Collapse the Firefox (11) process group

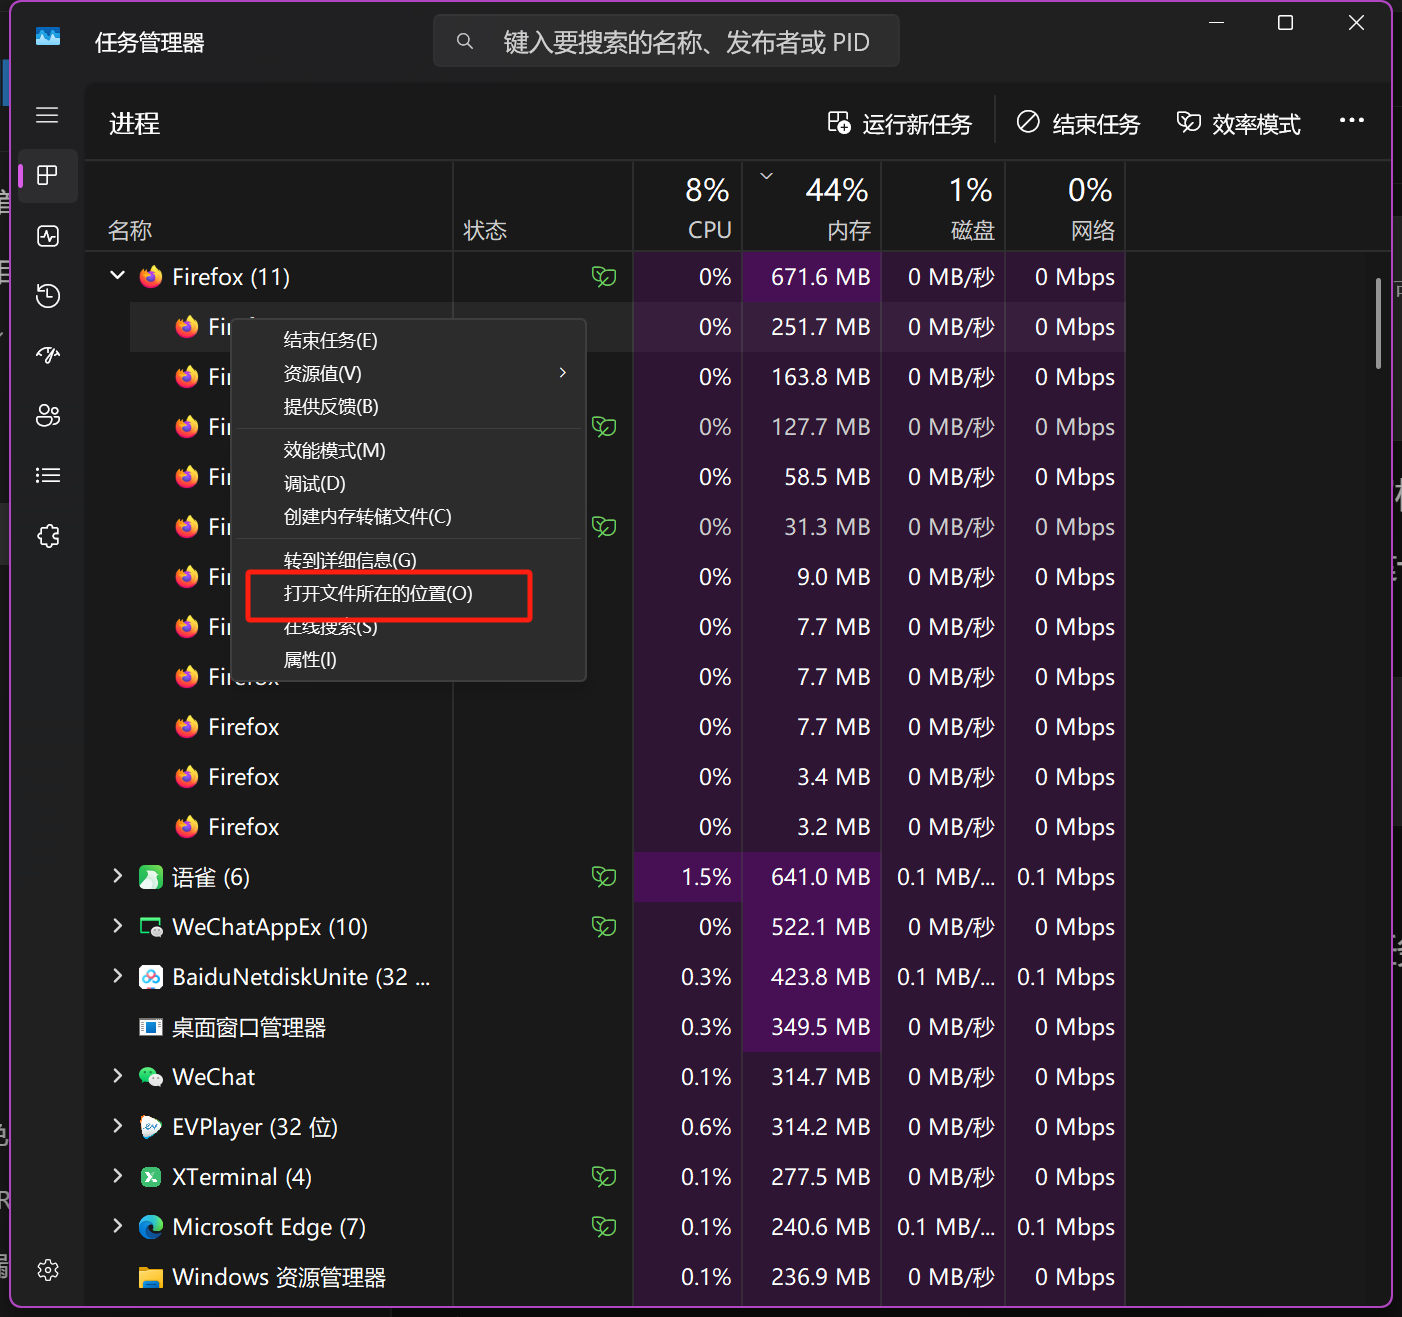pos(118,275)
